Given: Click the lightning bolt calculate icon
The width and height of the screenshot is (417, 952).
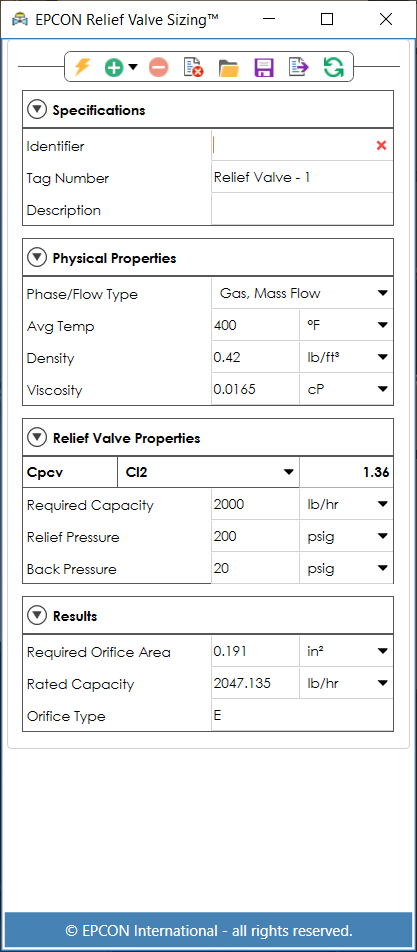Looking at the screenshot, I should tap(82, 67).
